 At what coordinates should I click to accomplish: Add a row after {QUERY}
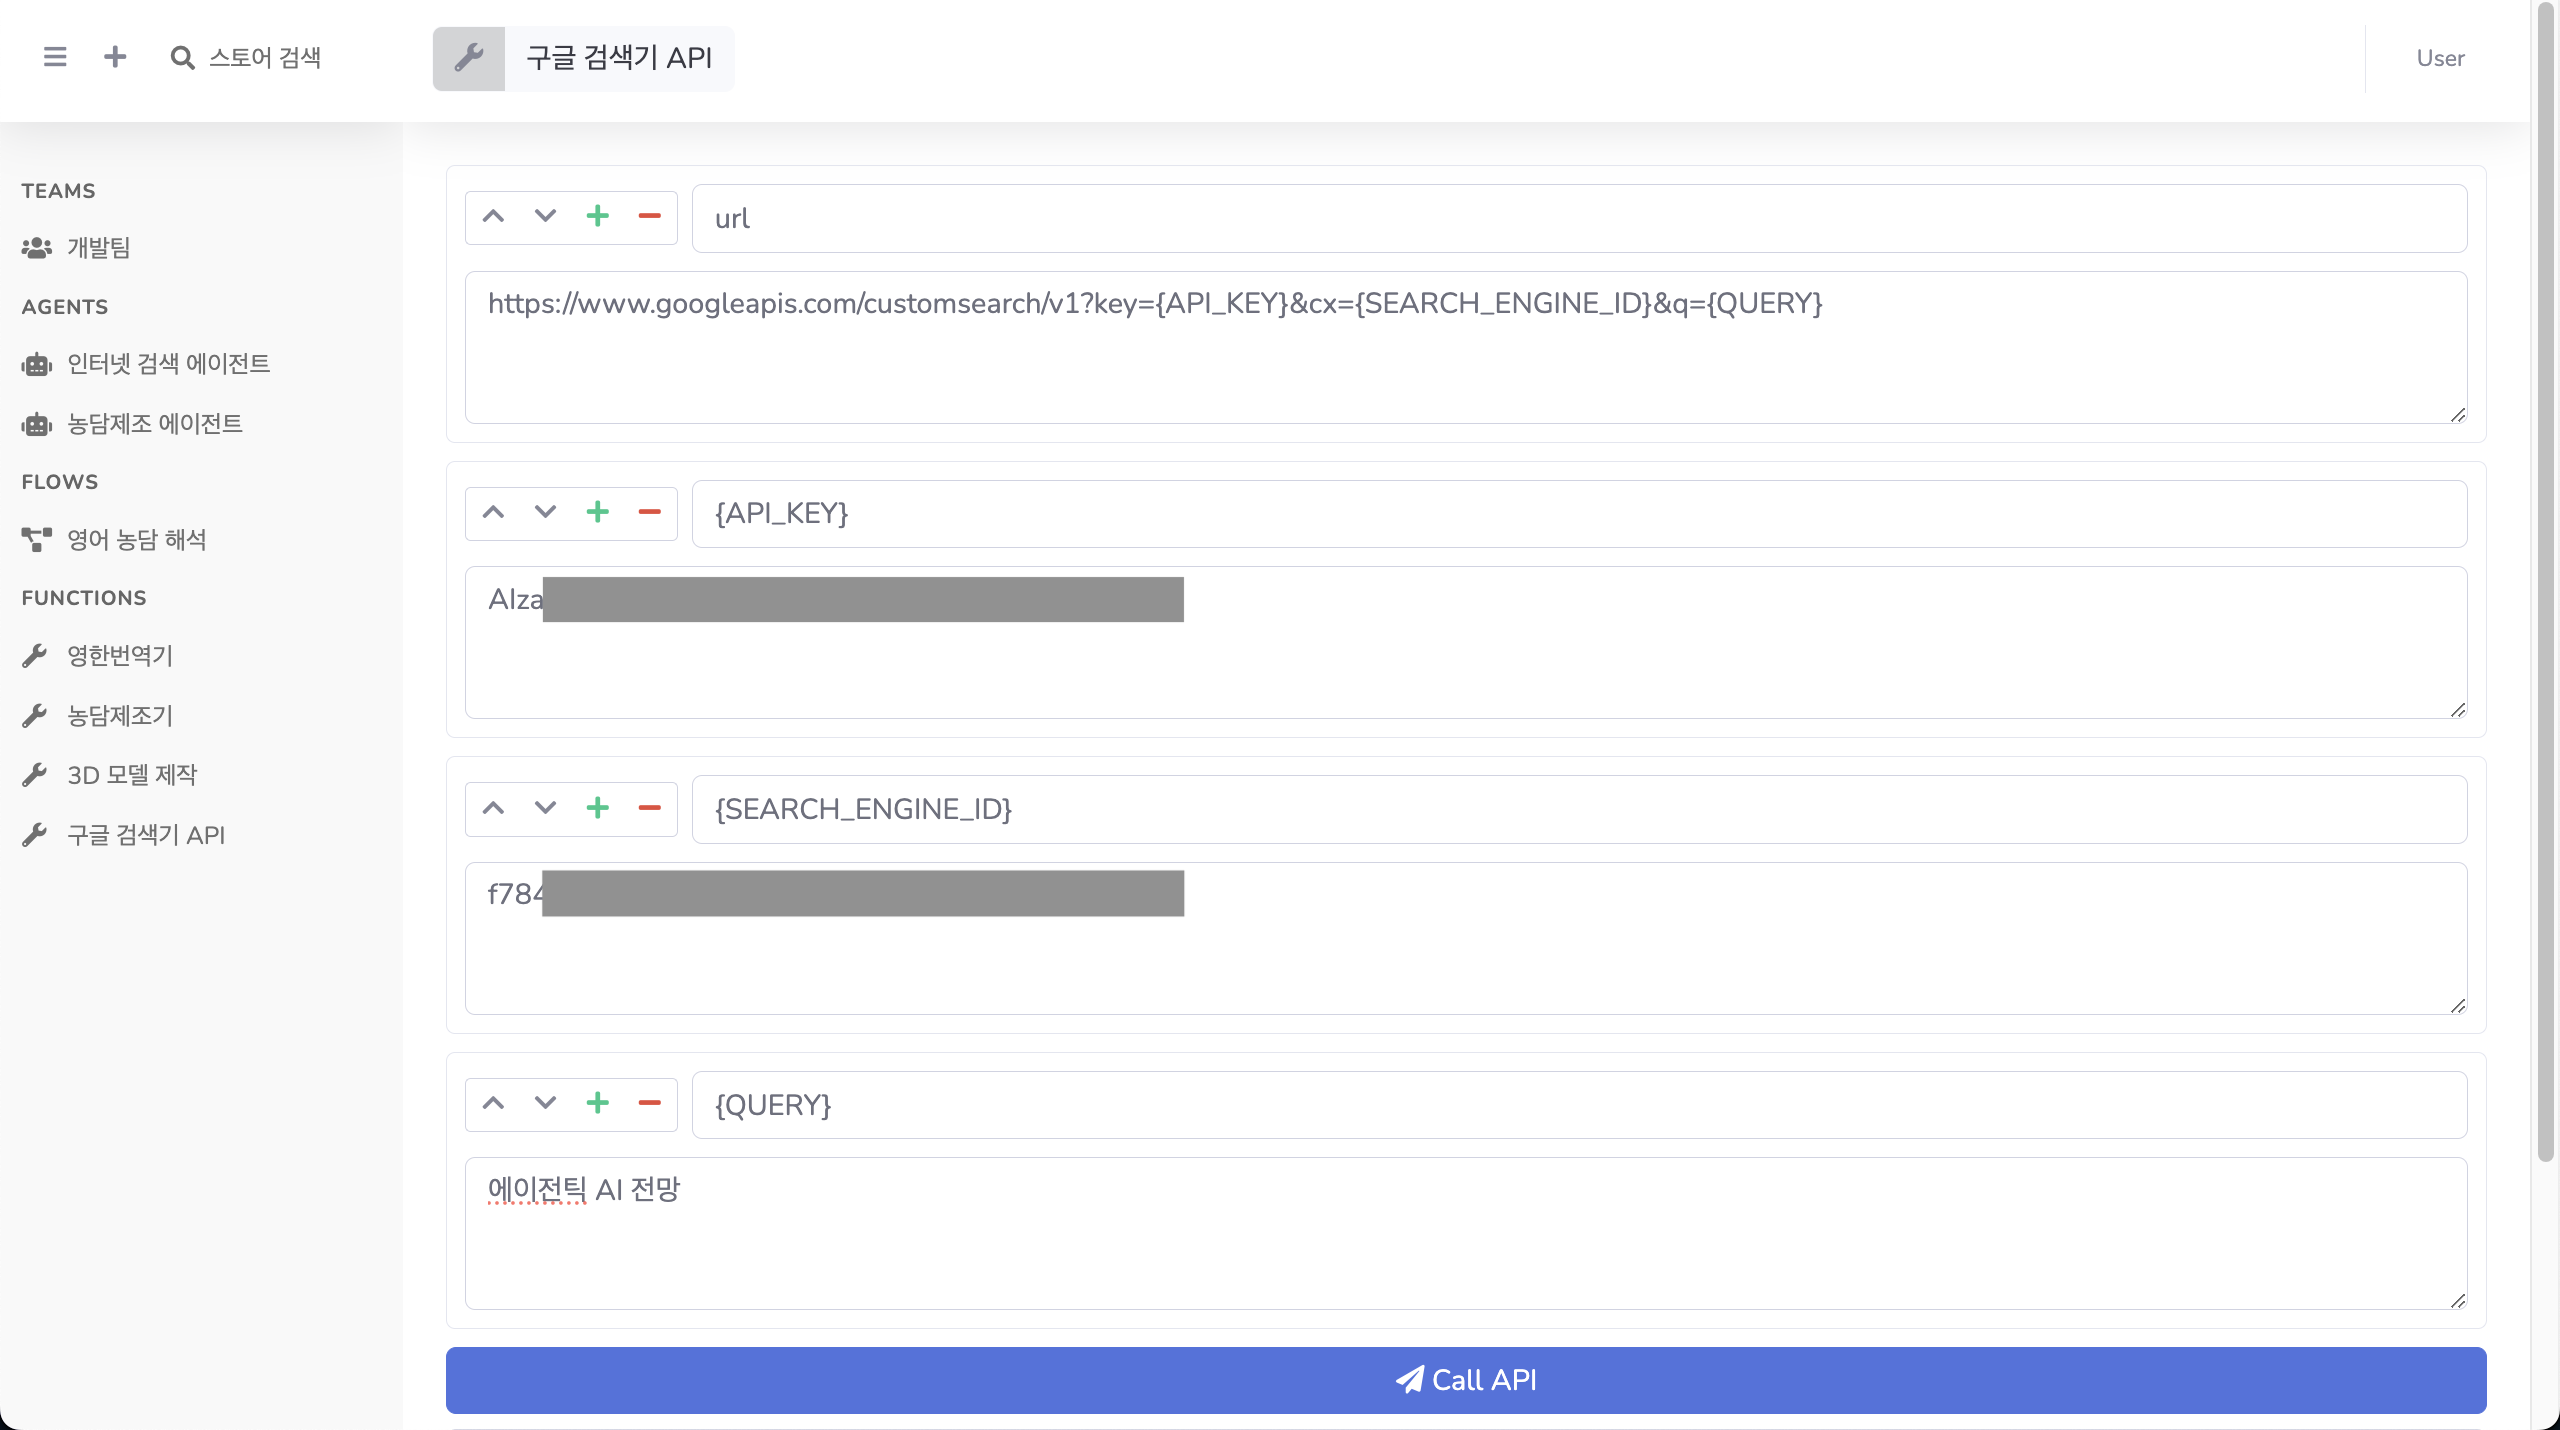(x=598, y=1104)
